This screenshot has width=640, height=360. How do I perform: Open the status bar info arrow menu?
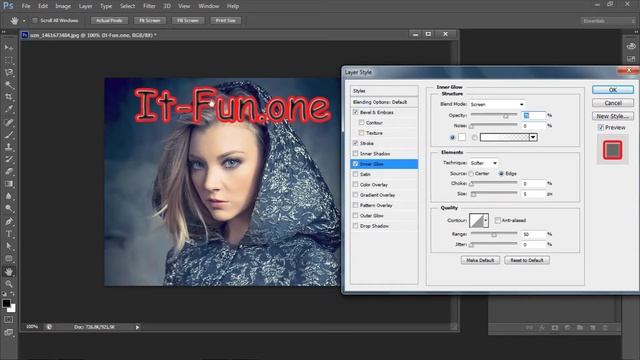138,327
